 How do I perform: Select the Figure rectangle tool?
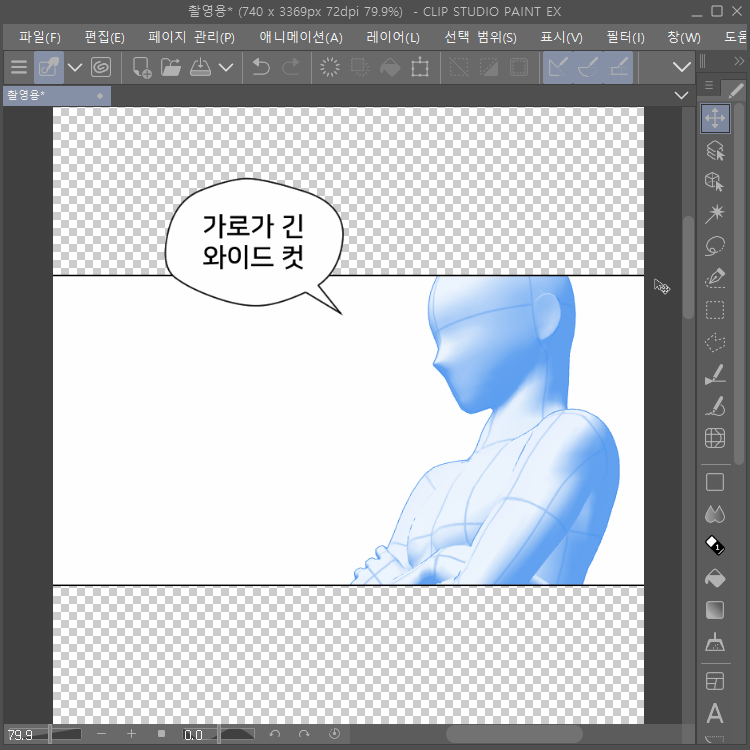715,482
